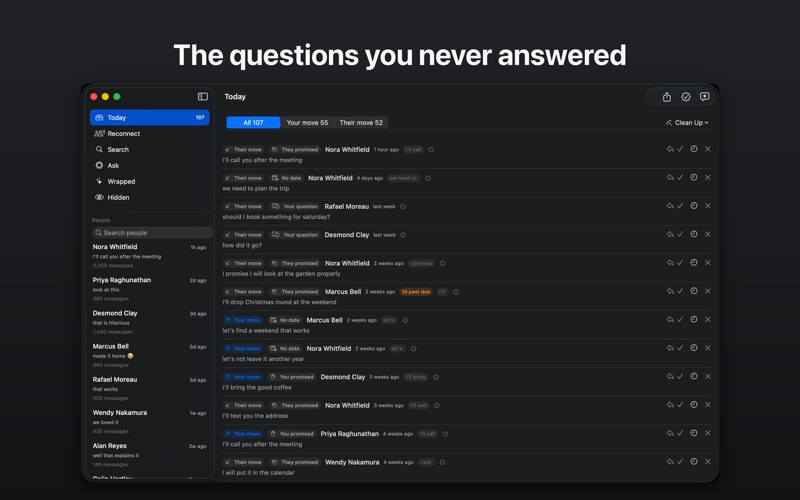Switch to the Your move 55 tab
This screenshot has width=800, height=500.
click(x=307, y=122)
